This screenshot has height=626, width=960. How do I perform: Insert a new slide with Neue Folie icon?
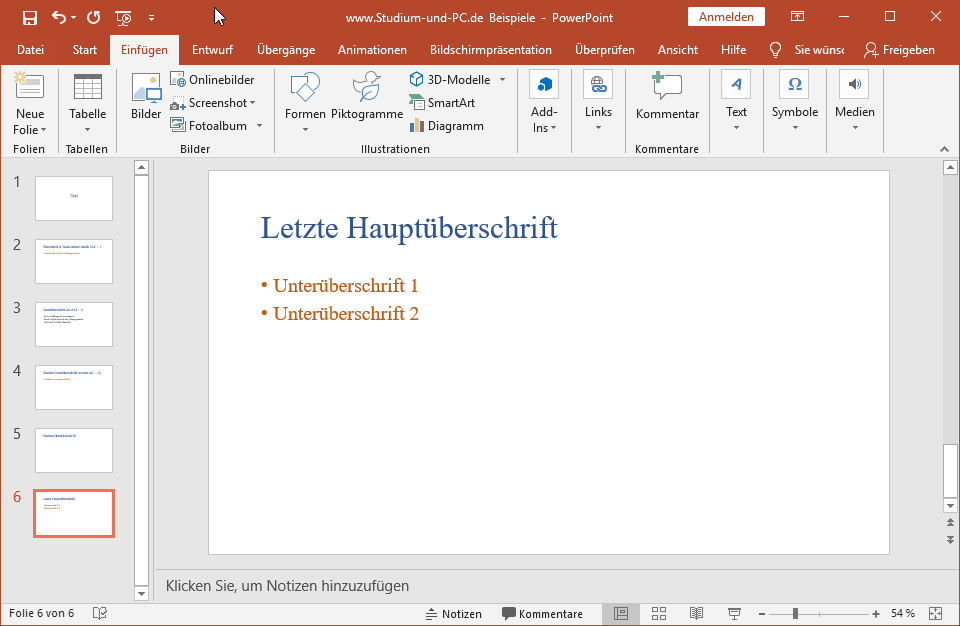click(29, 87)
